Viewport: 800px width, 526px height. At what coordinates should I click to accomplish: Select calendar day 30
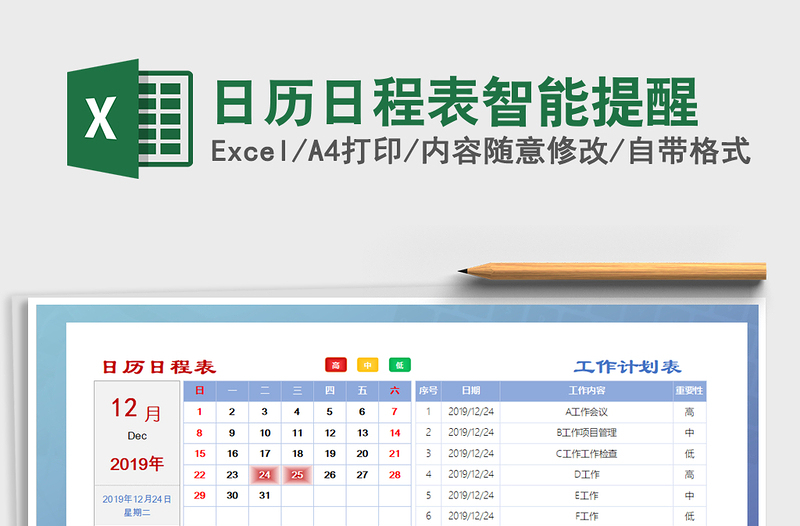232,495
